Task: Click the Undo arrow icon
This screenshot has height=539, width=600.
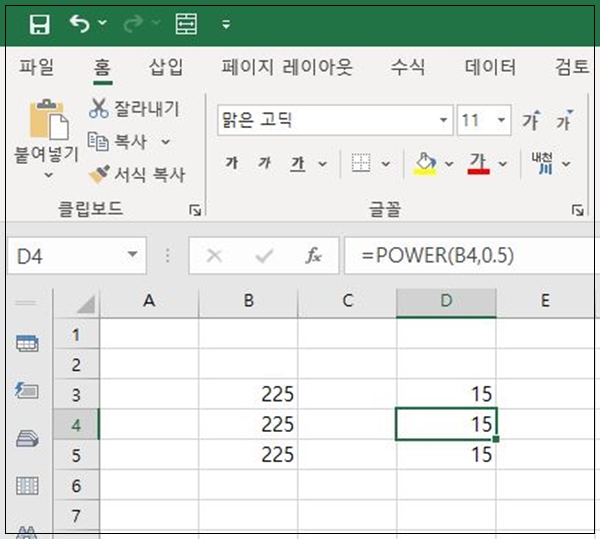Action: [80, 24]
